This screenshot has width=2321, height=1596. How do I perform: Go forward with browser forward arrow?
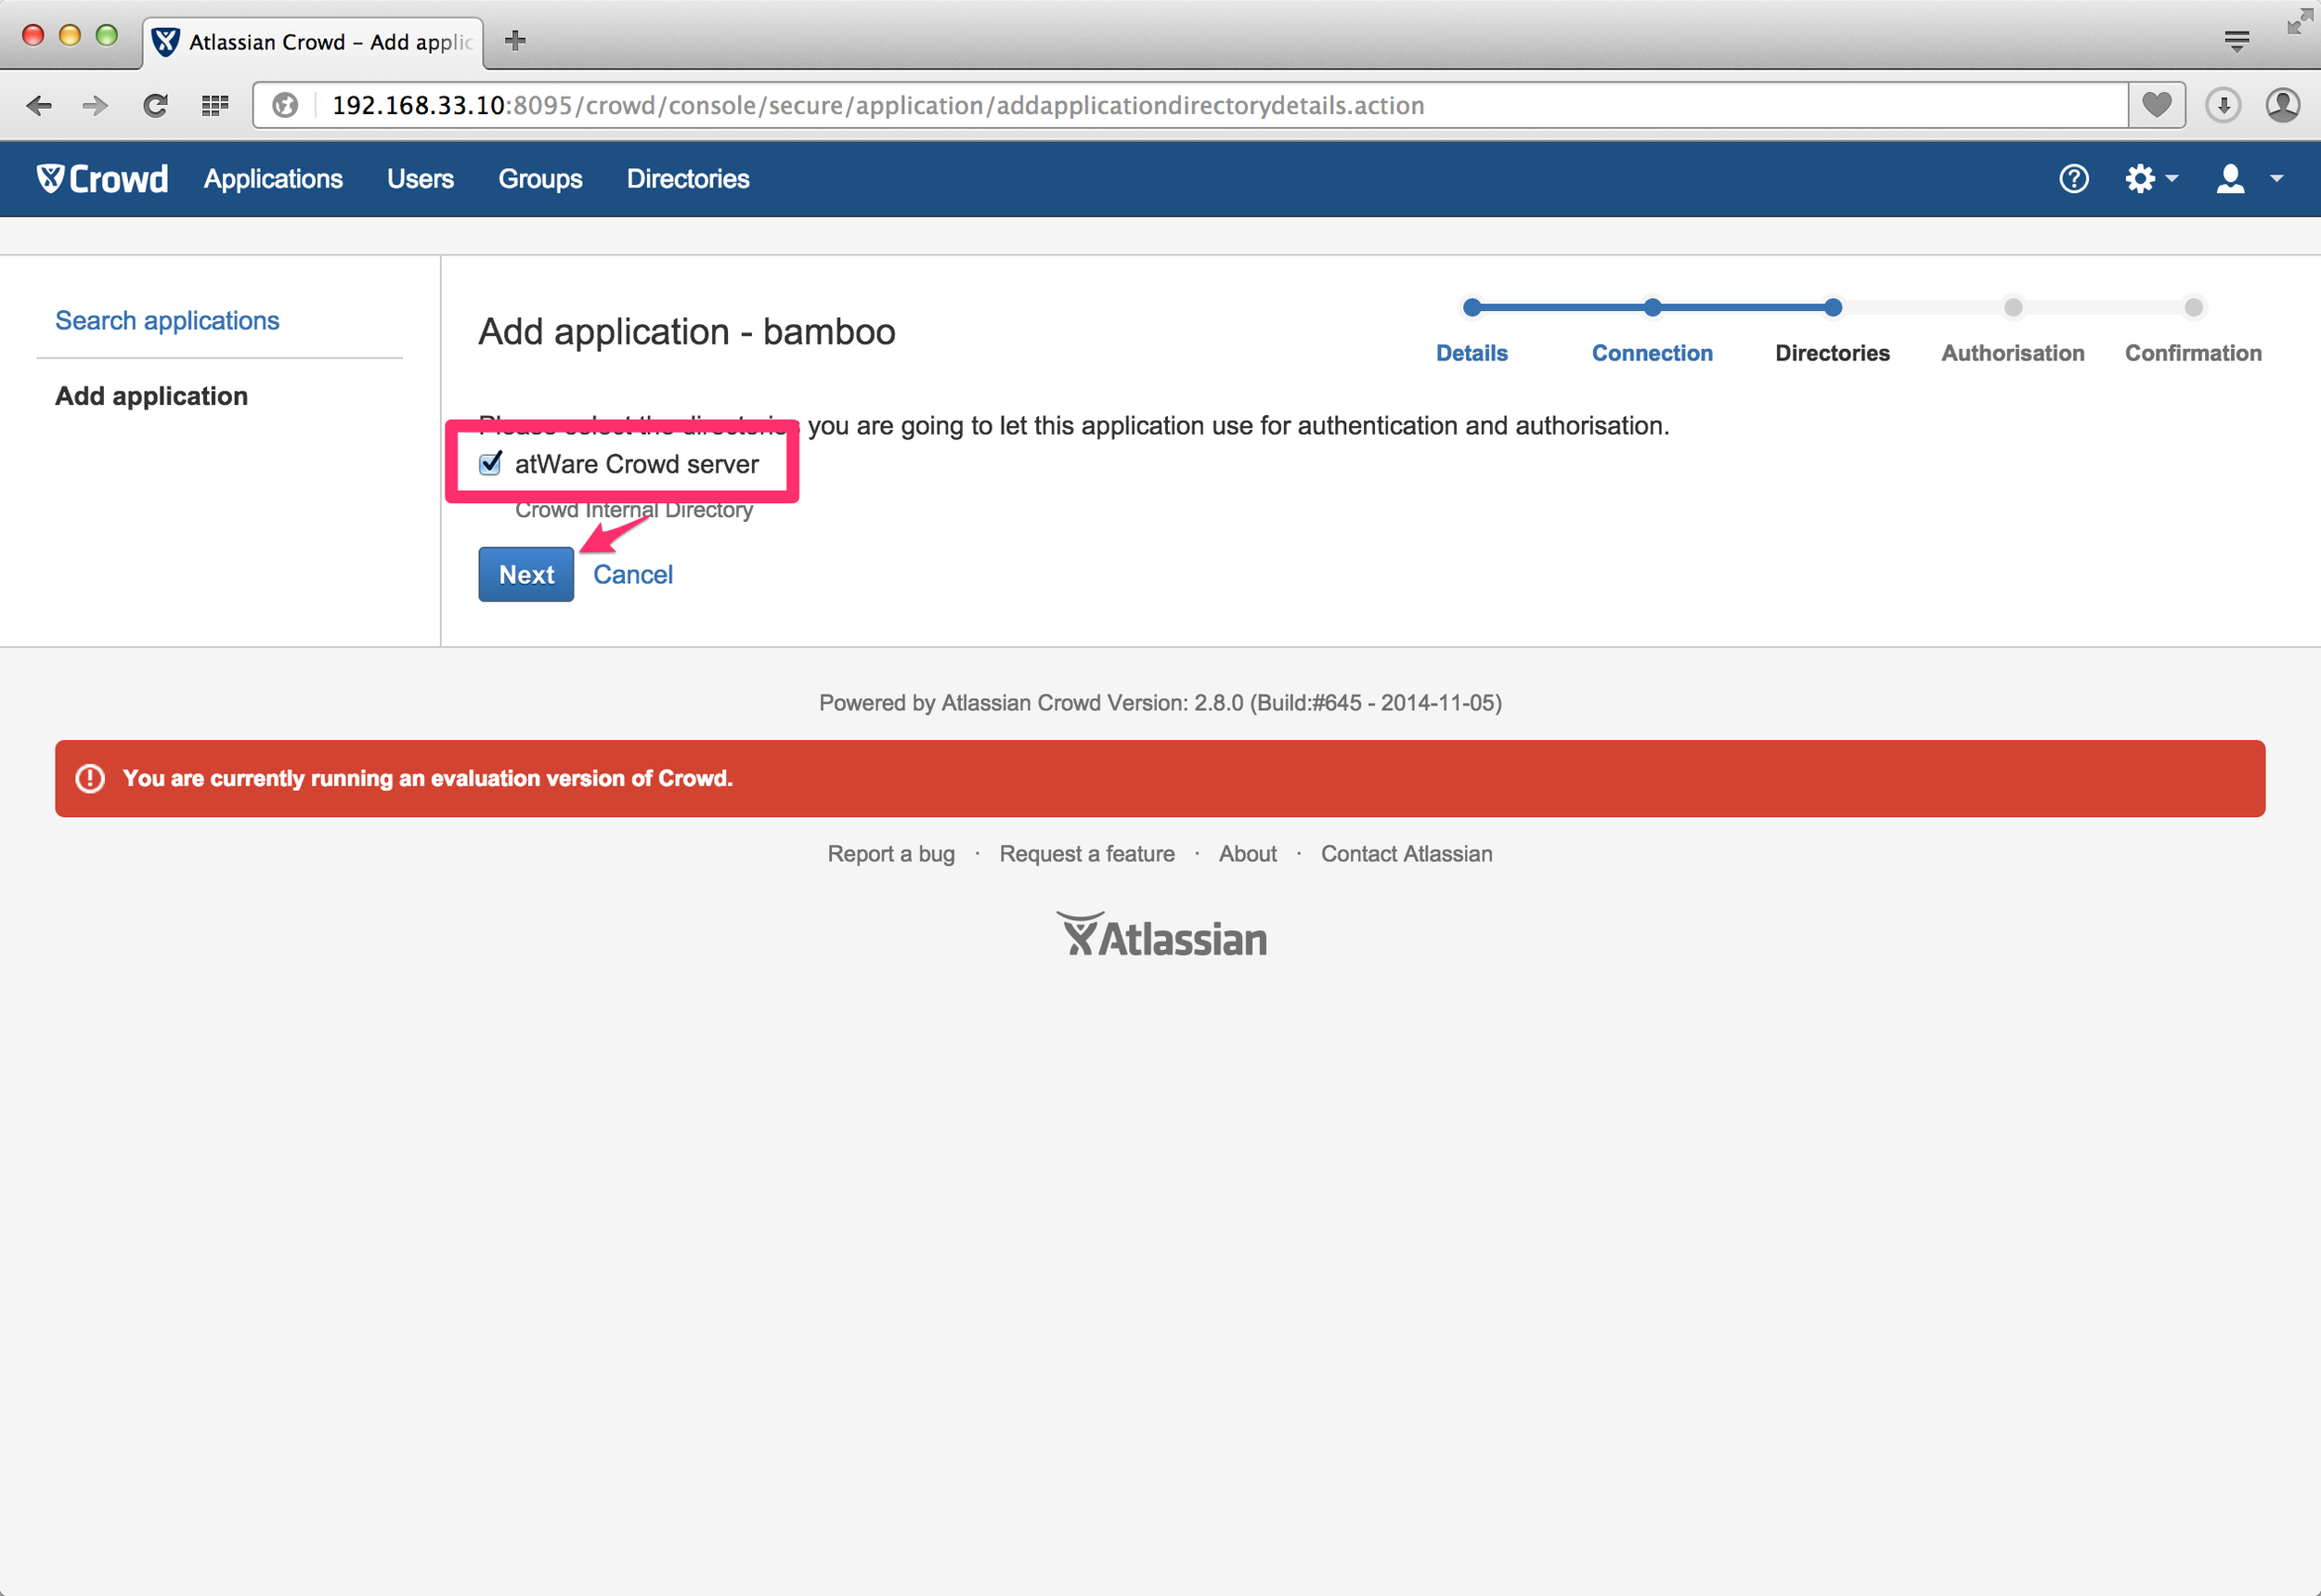coord(95,105)
